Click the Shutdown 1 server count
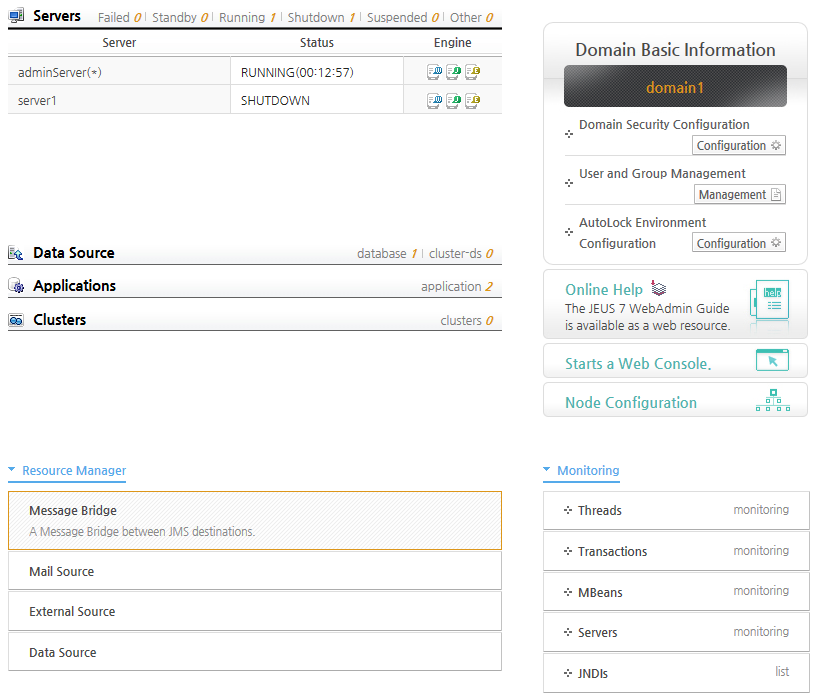Screen dimensions: 817x700 321,18
